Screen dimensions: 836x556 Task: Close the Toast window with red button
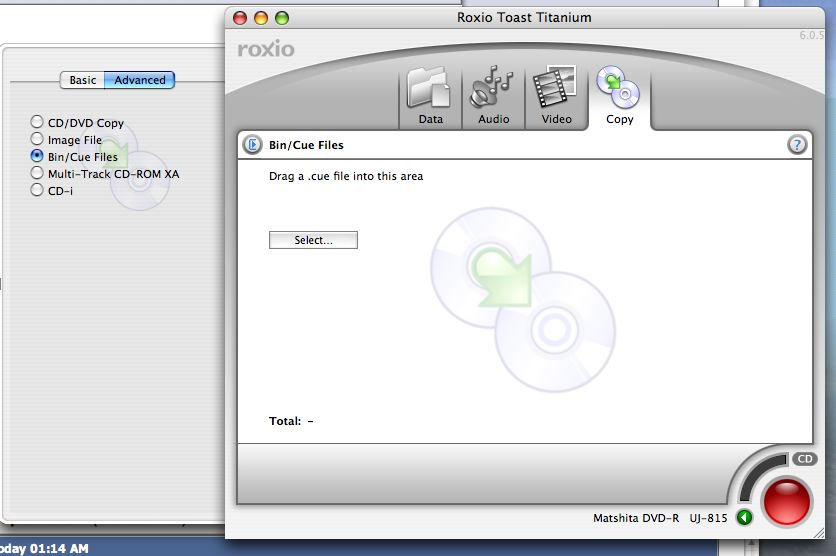coord(240,18)
